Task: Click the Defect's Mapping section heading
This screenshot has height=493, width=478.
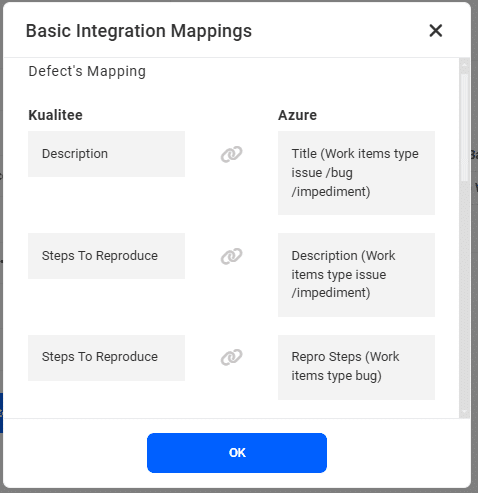Action: tap(87, 71)
